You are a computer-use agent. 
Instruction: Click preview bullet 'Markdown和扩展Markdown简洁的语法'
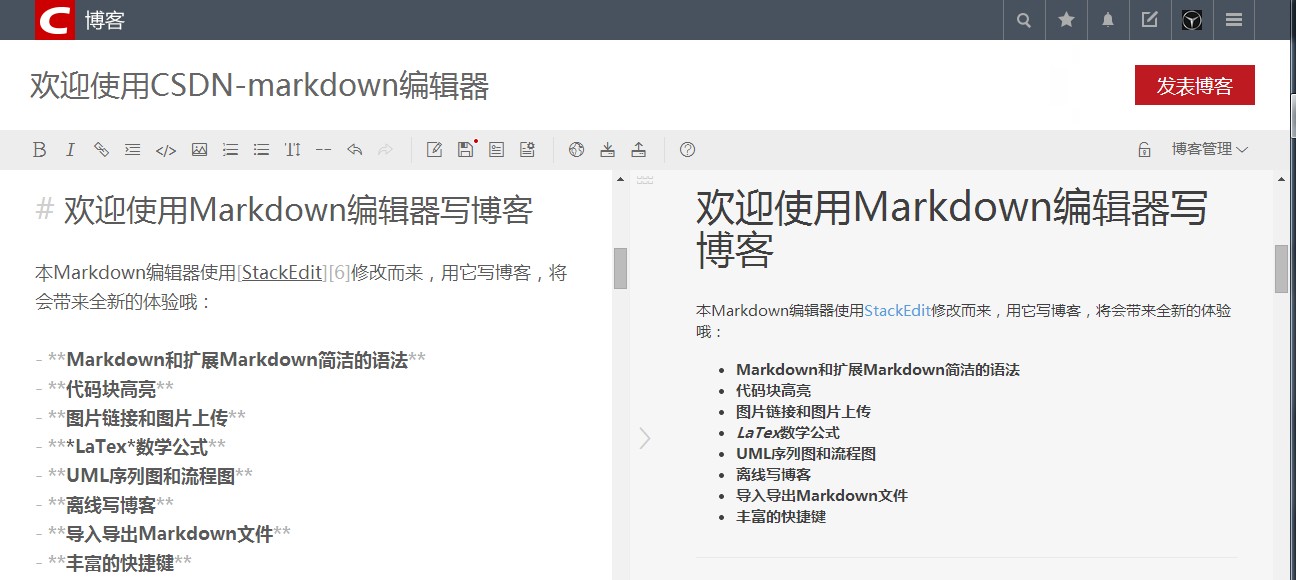click(878, 370)
